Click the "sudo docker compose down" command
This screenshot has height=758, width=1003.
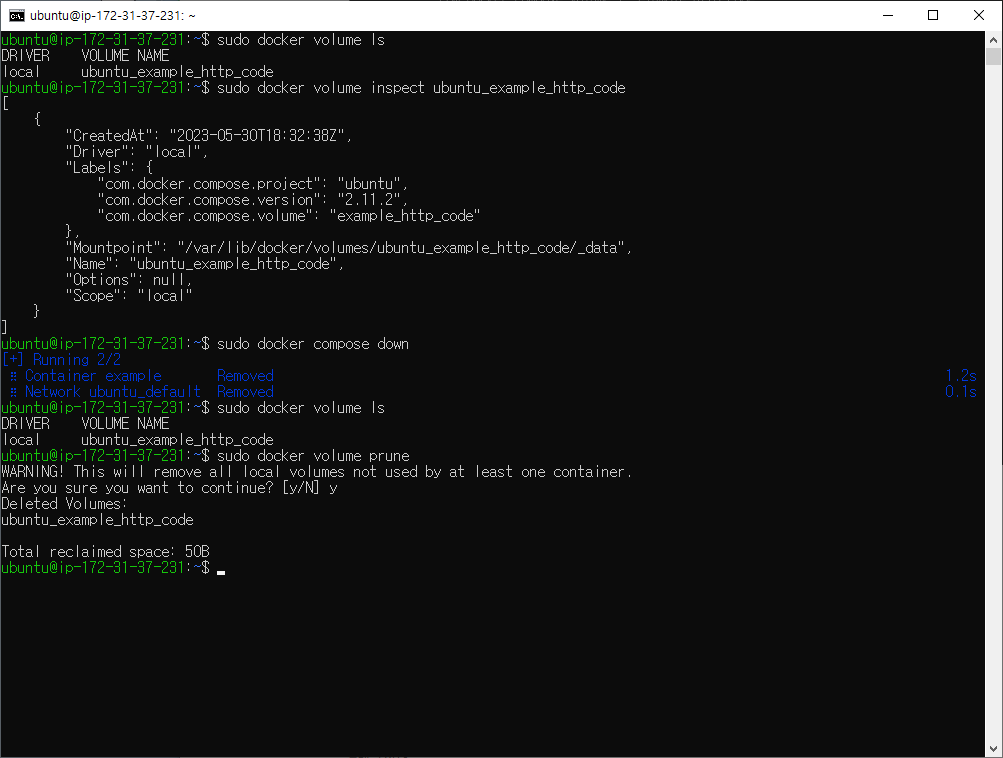tap(313, 343)
